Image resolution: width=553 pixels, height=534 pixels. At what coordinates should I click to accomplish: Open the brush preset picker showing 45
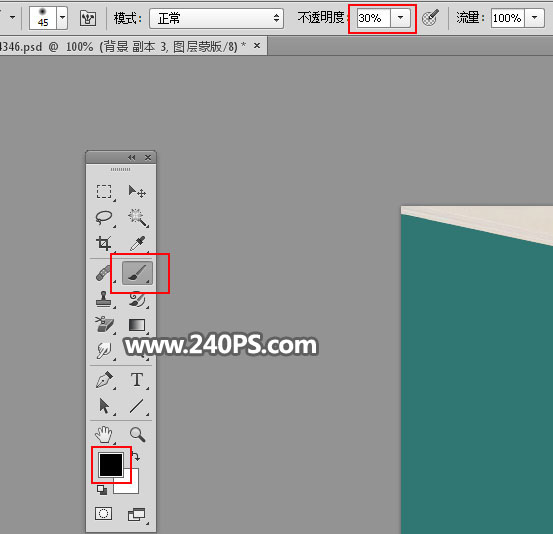click(x=43, y=18)
